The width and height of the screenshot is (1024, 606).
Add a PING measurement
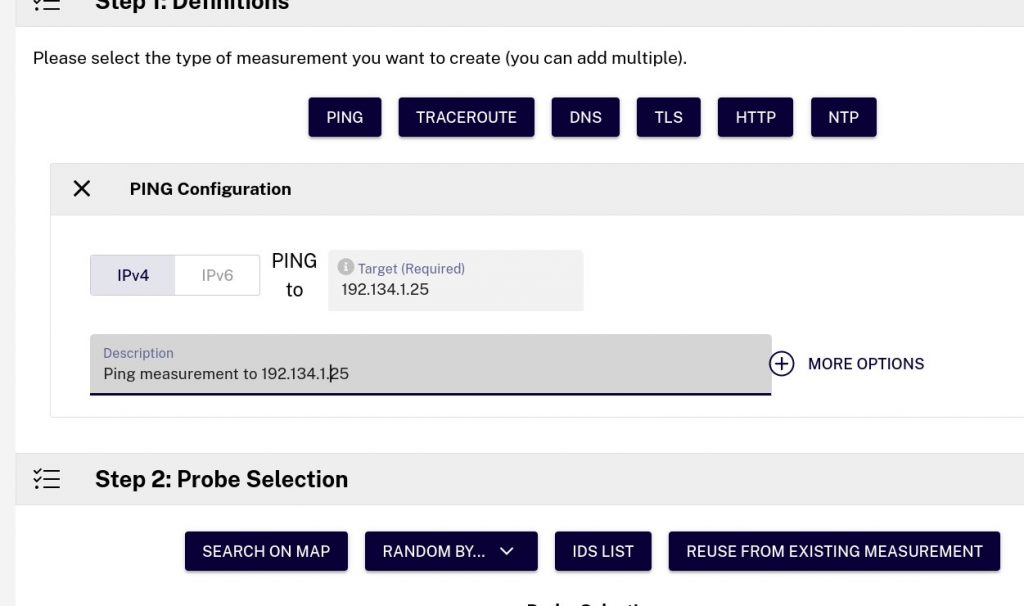(344, 117)
